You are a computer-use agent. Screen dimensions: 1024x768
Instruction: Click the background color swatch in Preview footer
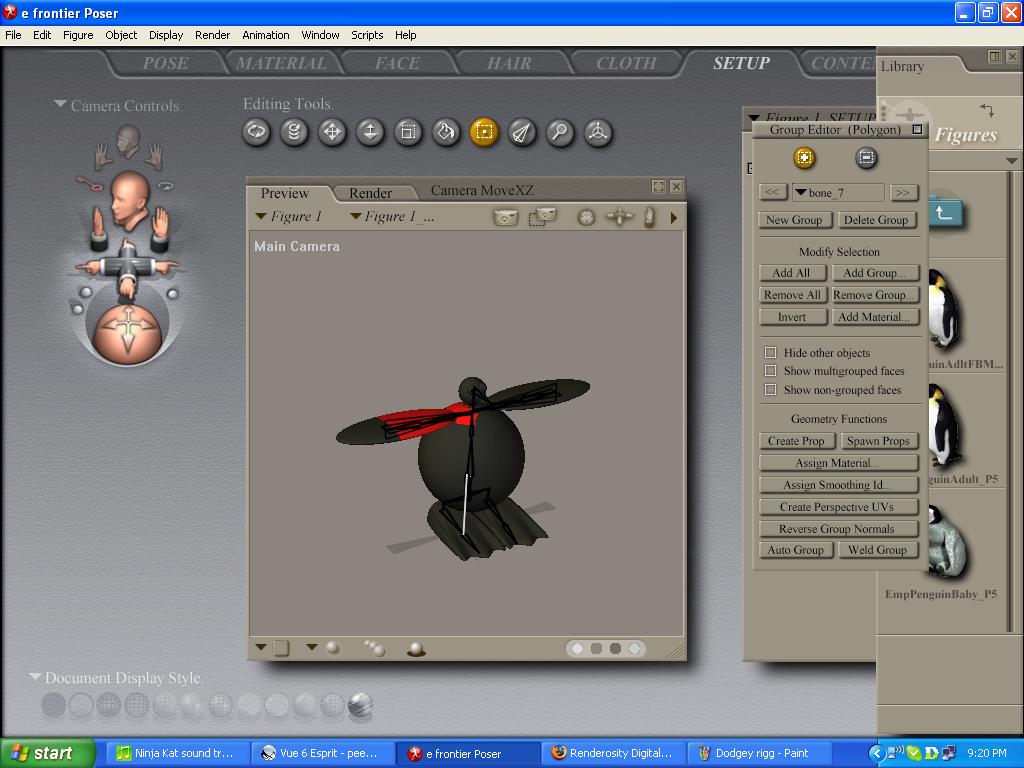pyautogui.click(x=281, y=648)
